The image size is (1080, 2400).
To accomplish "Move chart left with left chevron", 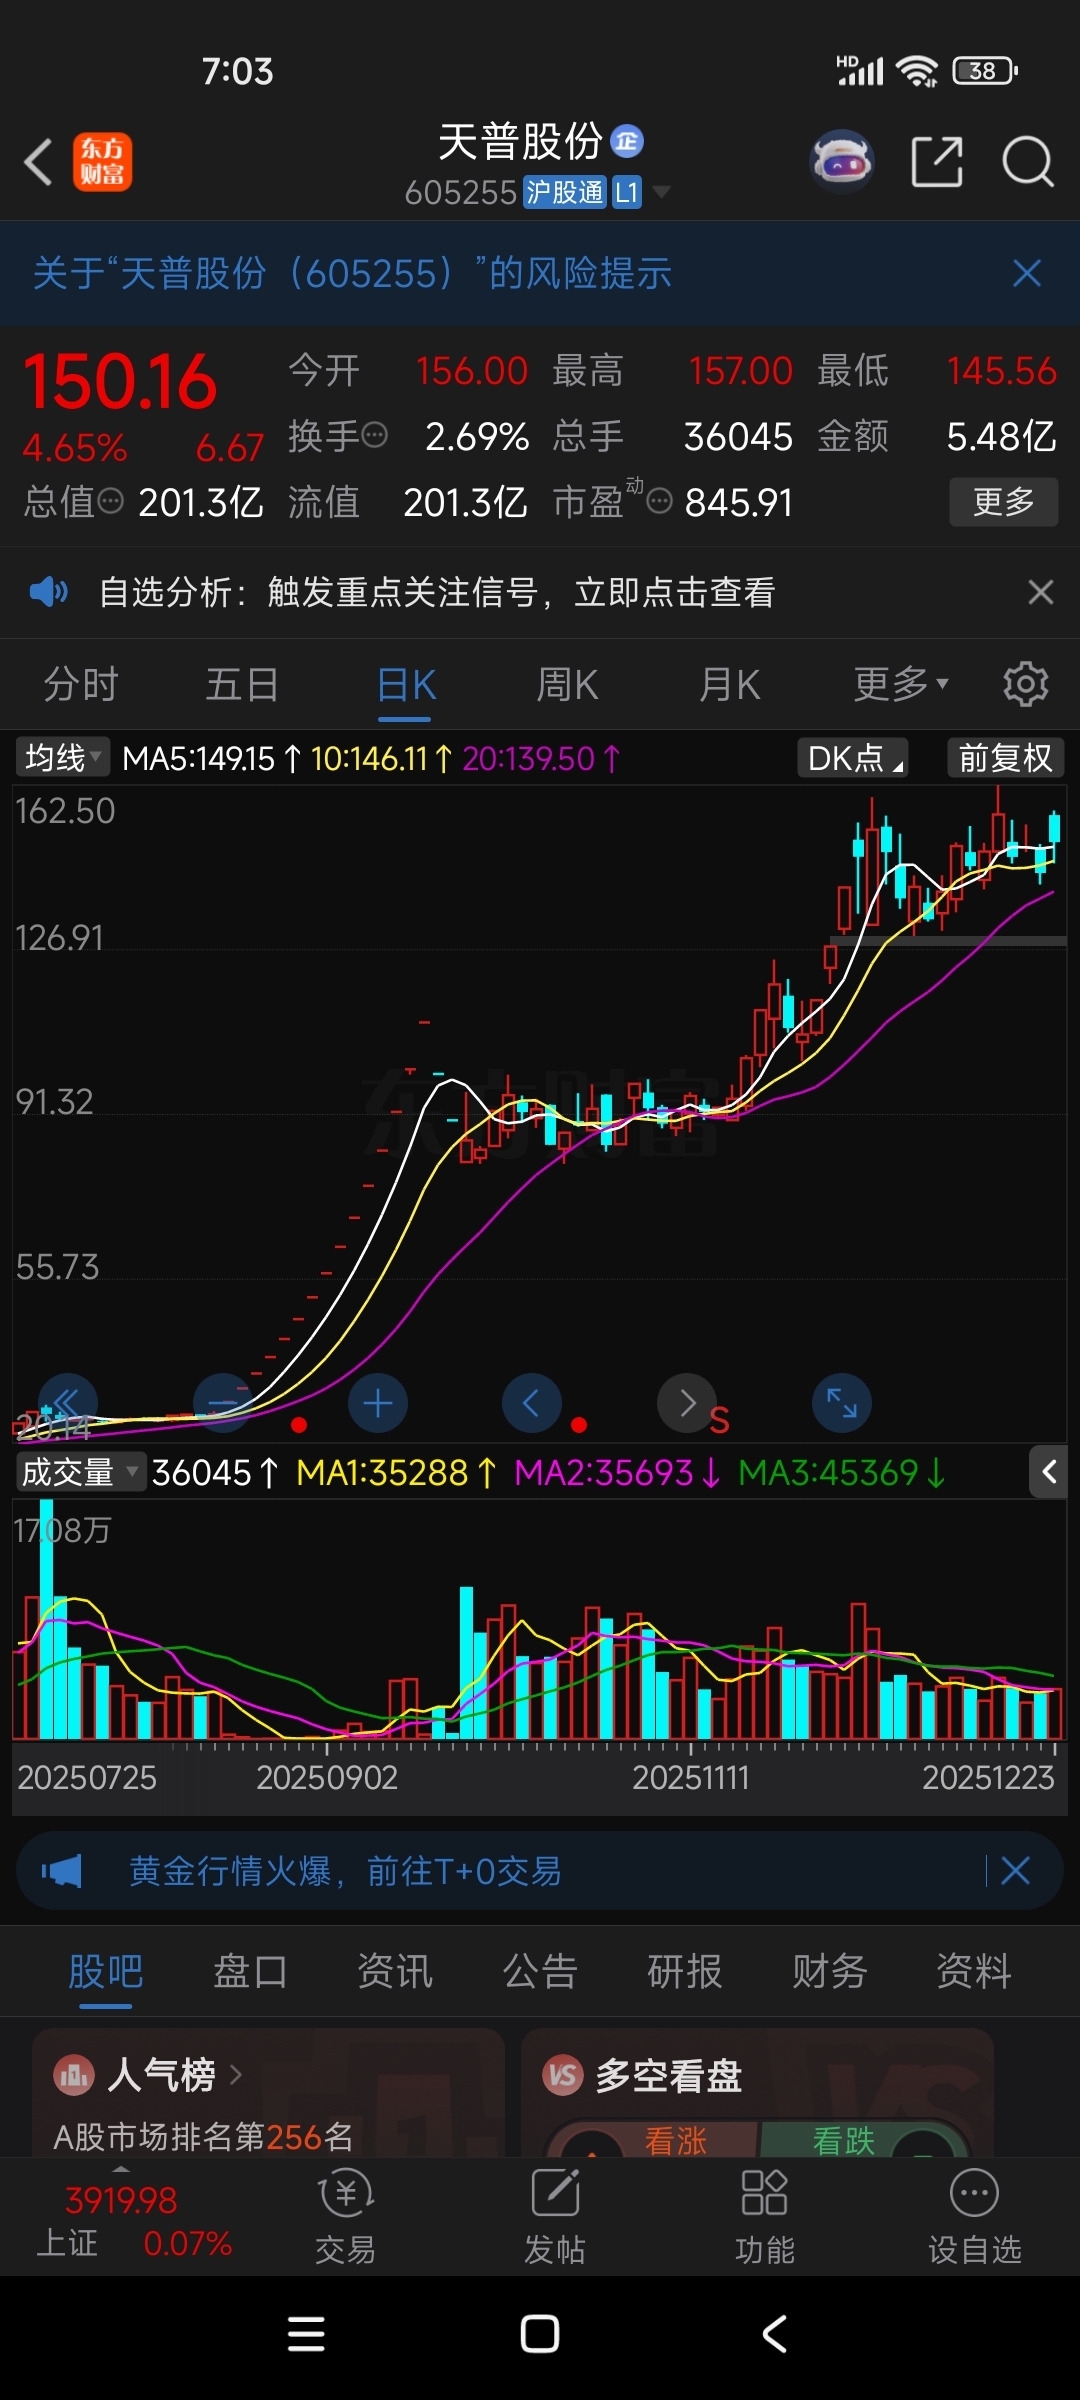I will pyautogui.click(x=532, y=1403).
